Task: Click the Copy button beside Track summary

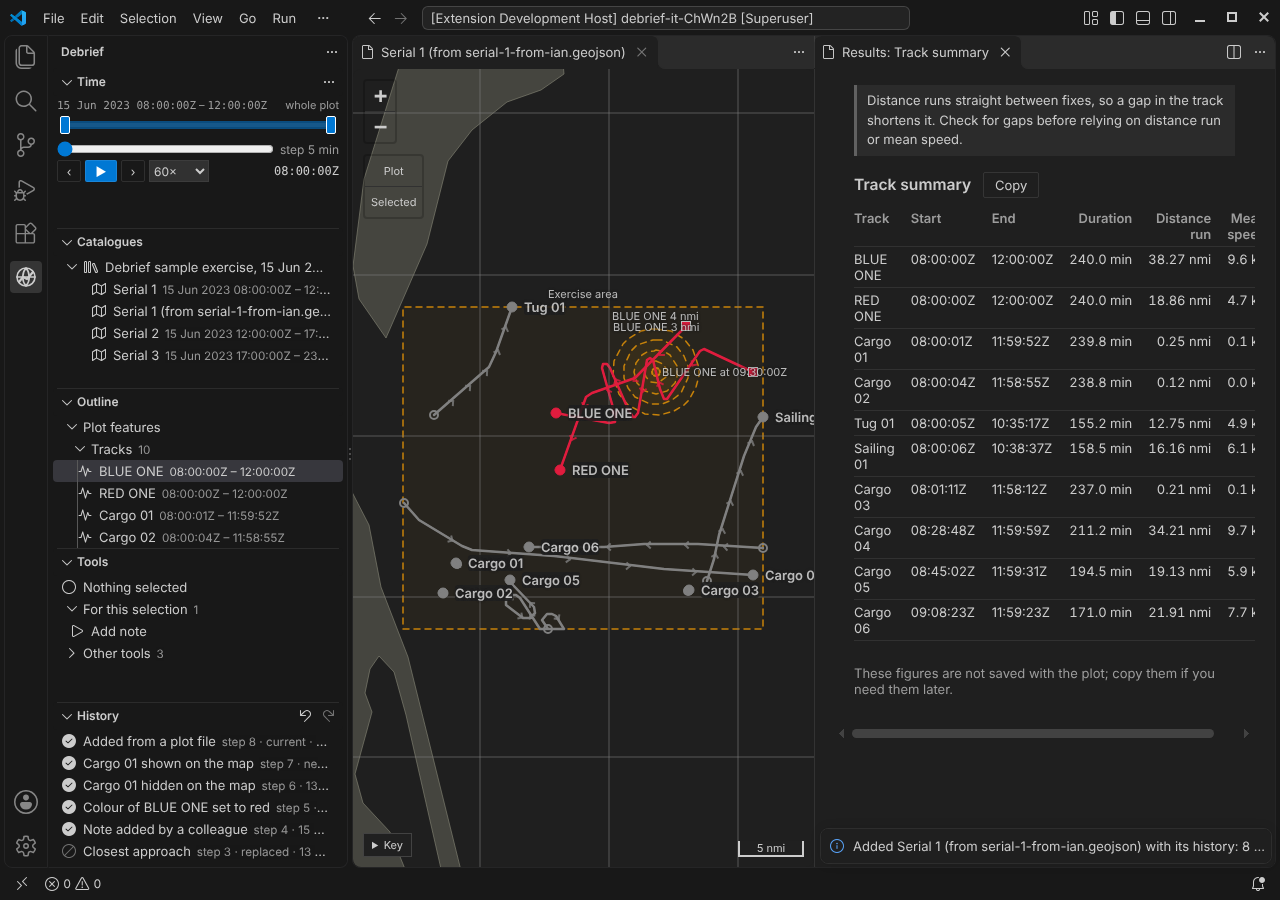Action: 1011,185
